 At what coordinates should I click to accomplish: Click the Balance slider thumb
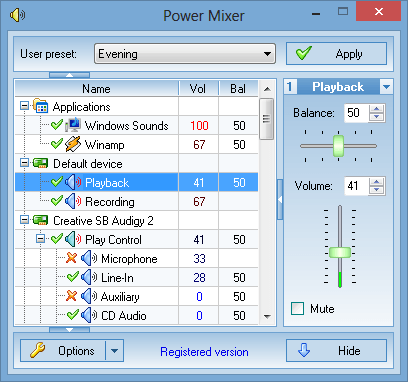pyautogui.click(x=338, y=146)
